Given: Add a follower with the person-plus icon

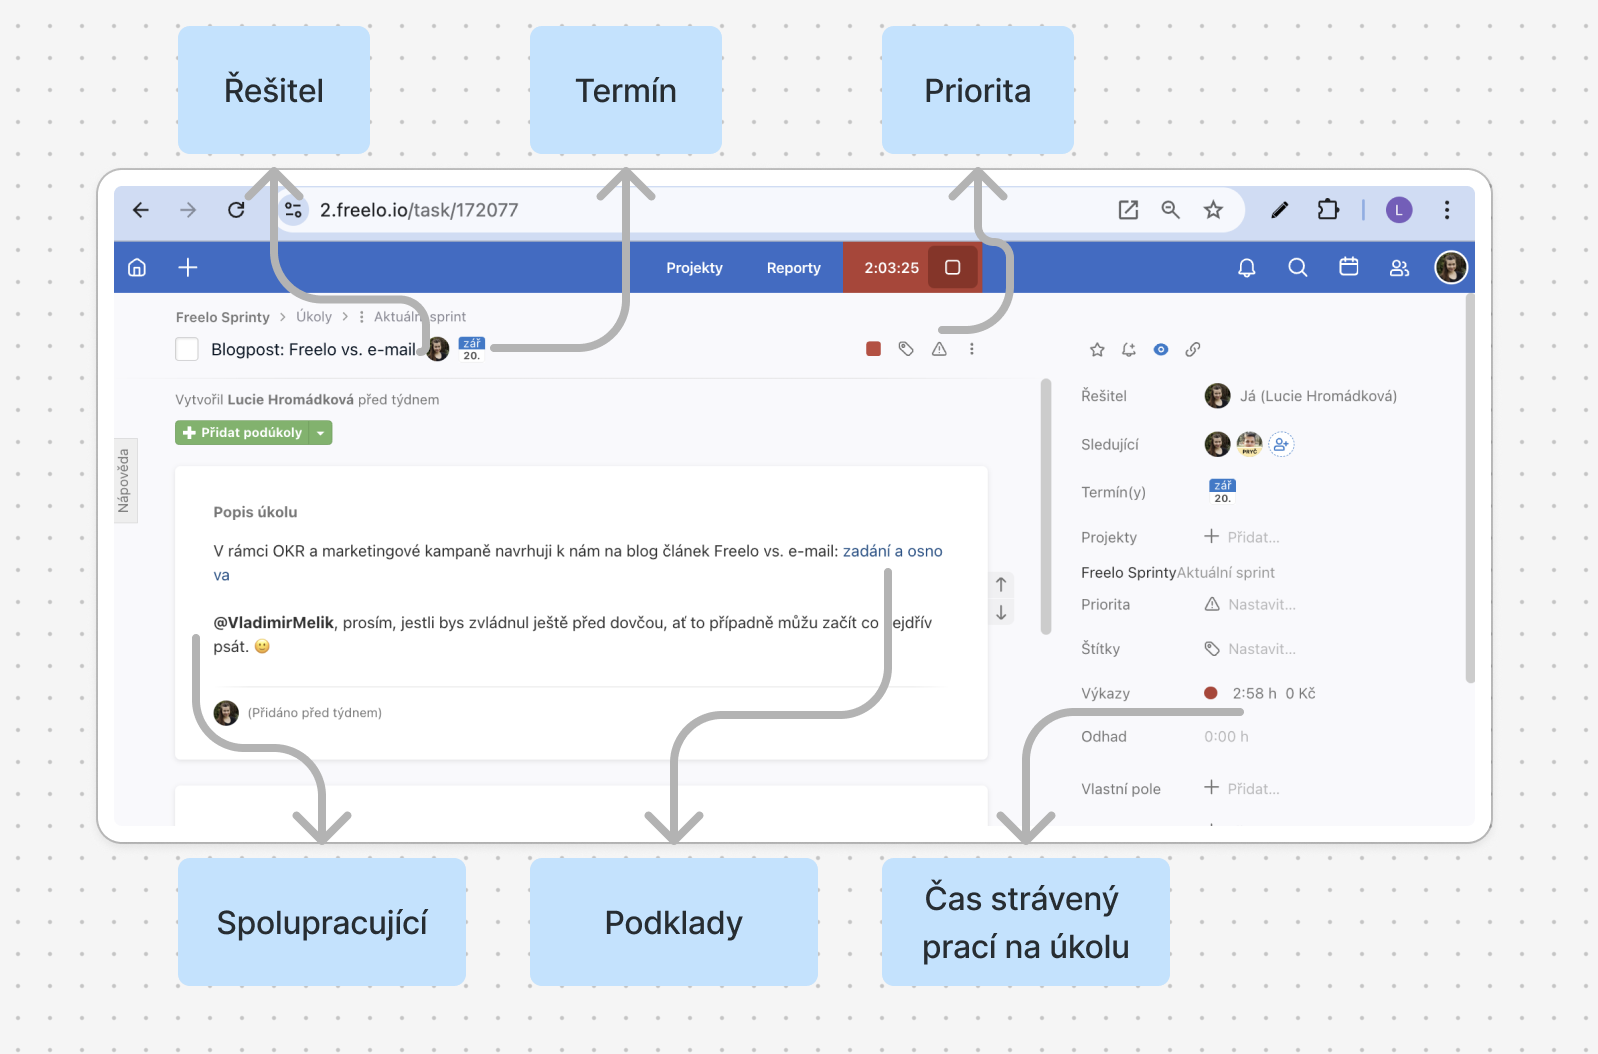Looking at the screenshot, I should [x=1281, y=445].
